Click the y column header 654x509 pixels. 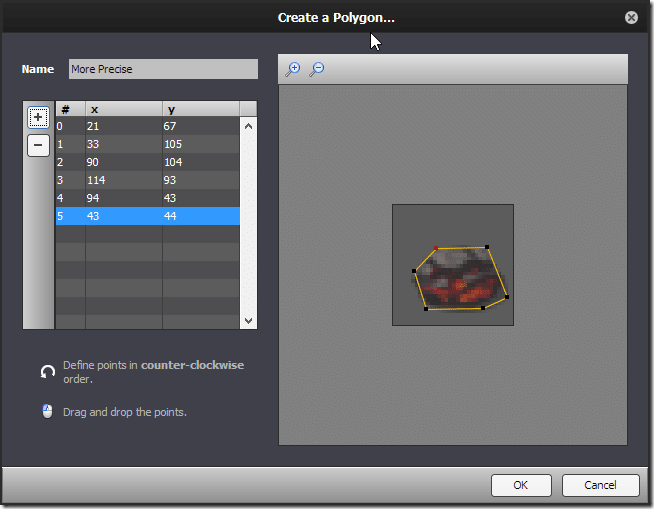click(201, 109)
